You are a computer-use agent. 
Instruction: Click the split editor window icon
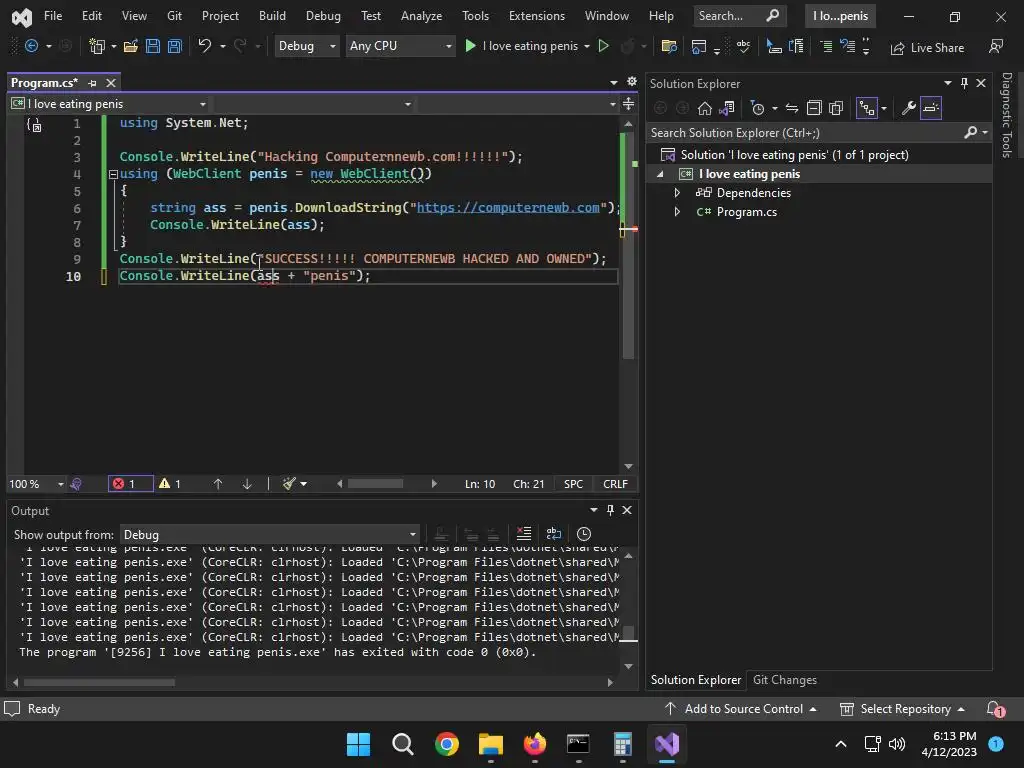coord(628,104)
